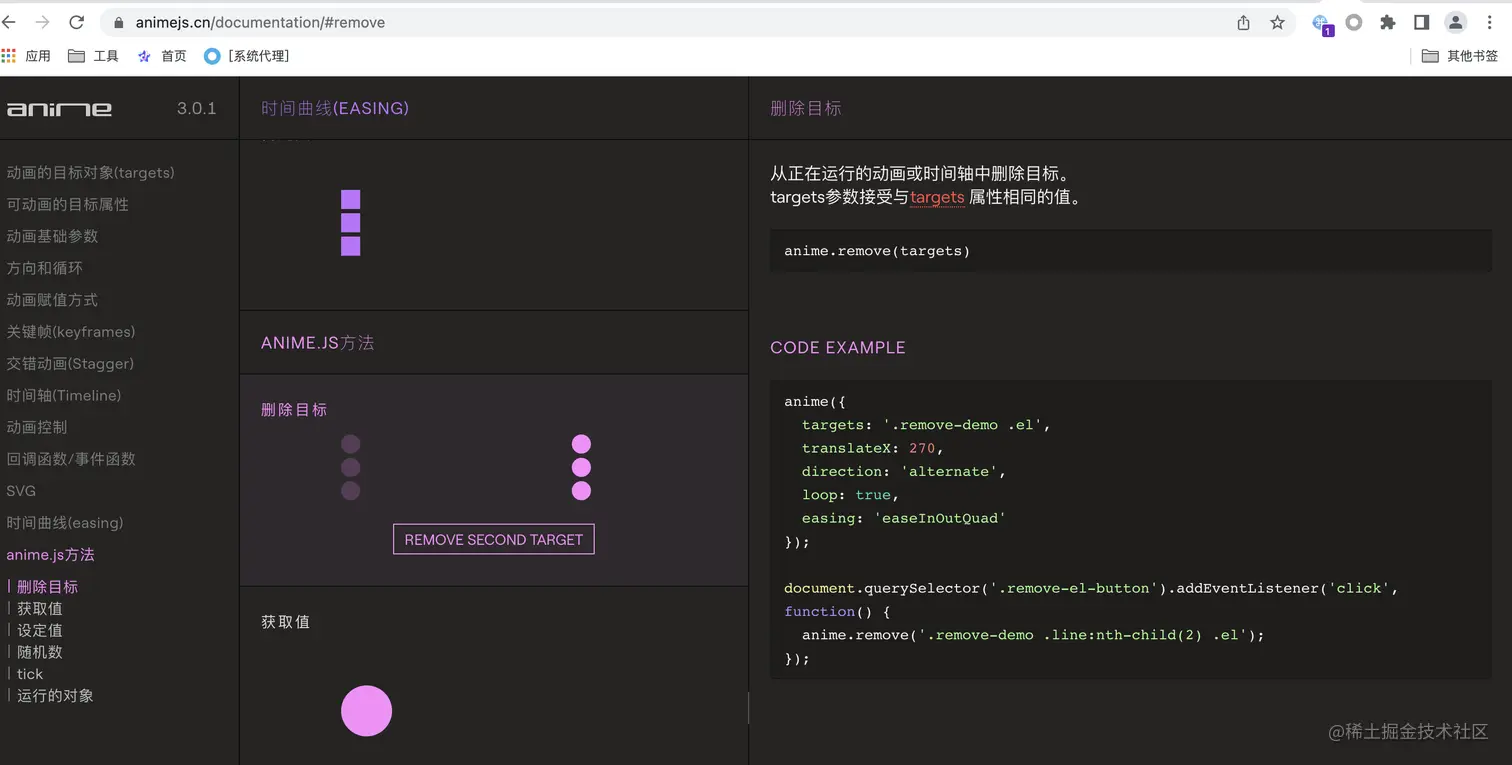
Task: Click the gray circle extension icon
Action: coord(1354,22)
